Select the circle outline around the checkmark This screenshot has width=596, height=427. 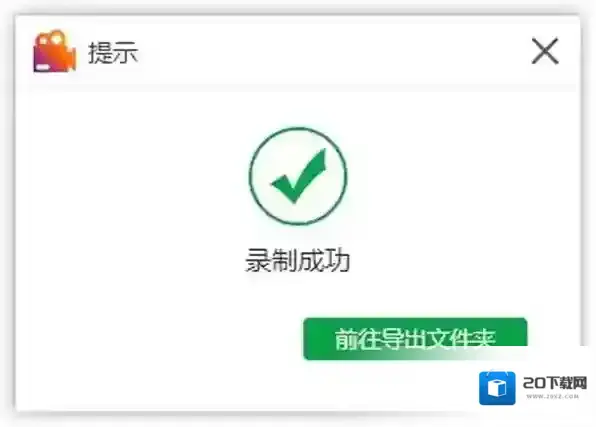298,176
